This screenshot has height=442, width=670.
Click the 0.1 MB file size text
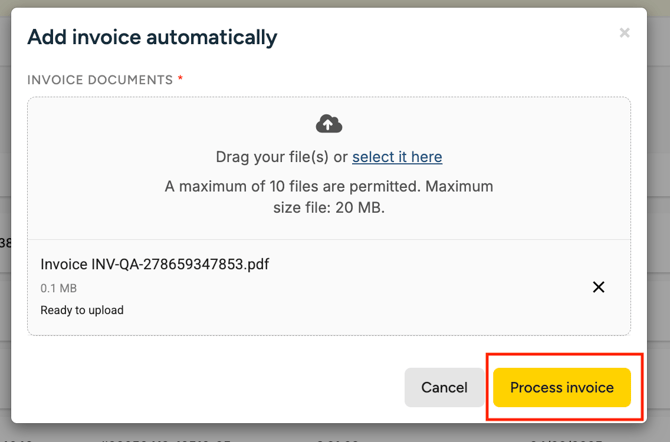coord(58,288)
